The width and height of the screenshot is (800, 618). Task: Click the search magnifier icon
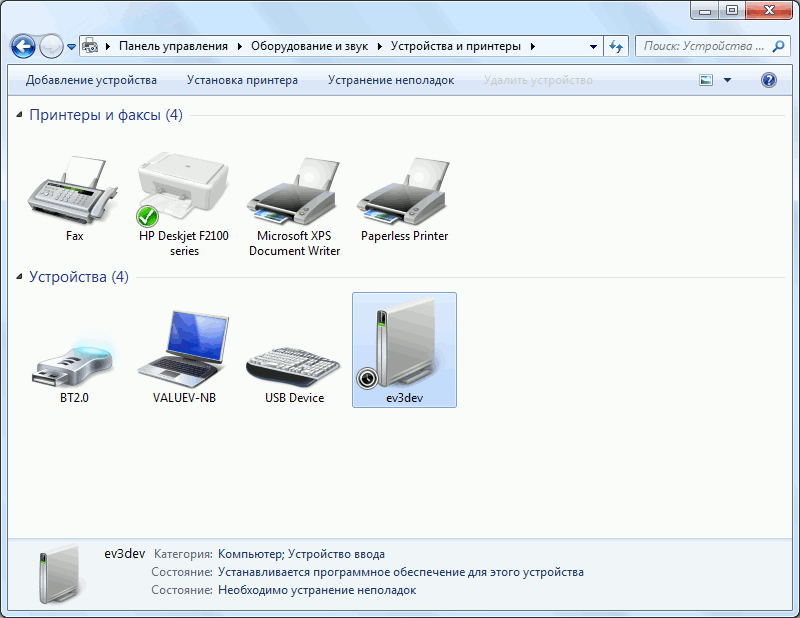tap(778, 46)
